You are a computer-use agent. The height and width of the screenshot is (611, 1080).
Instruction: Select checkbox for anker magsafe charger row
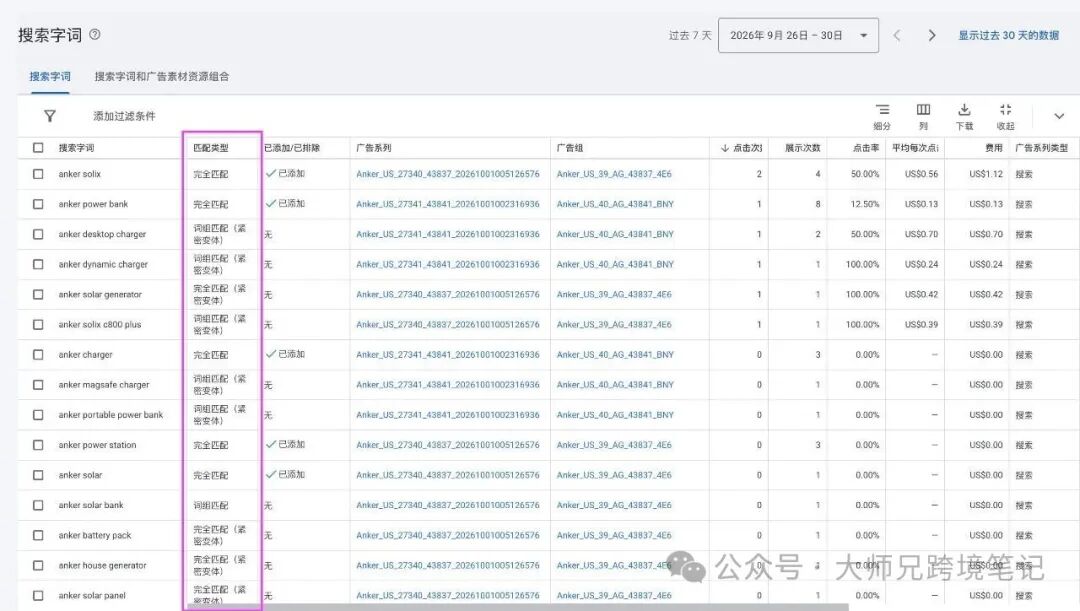point(38,385)
